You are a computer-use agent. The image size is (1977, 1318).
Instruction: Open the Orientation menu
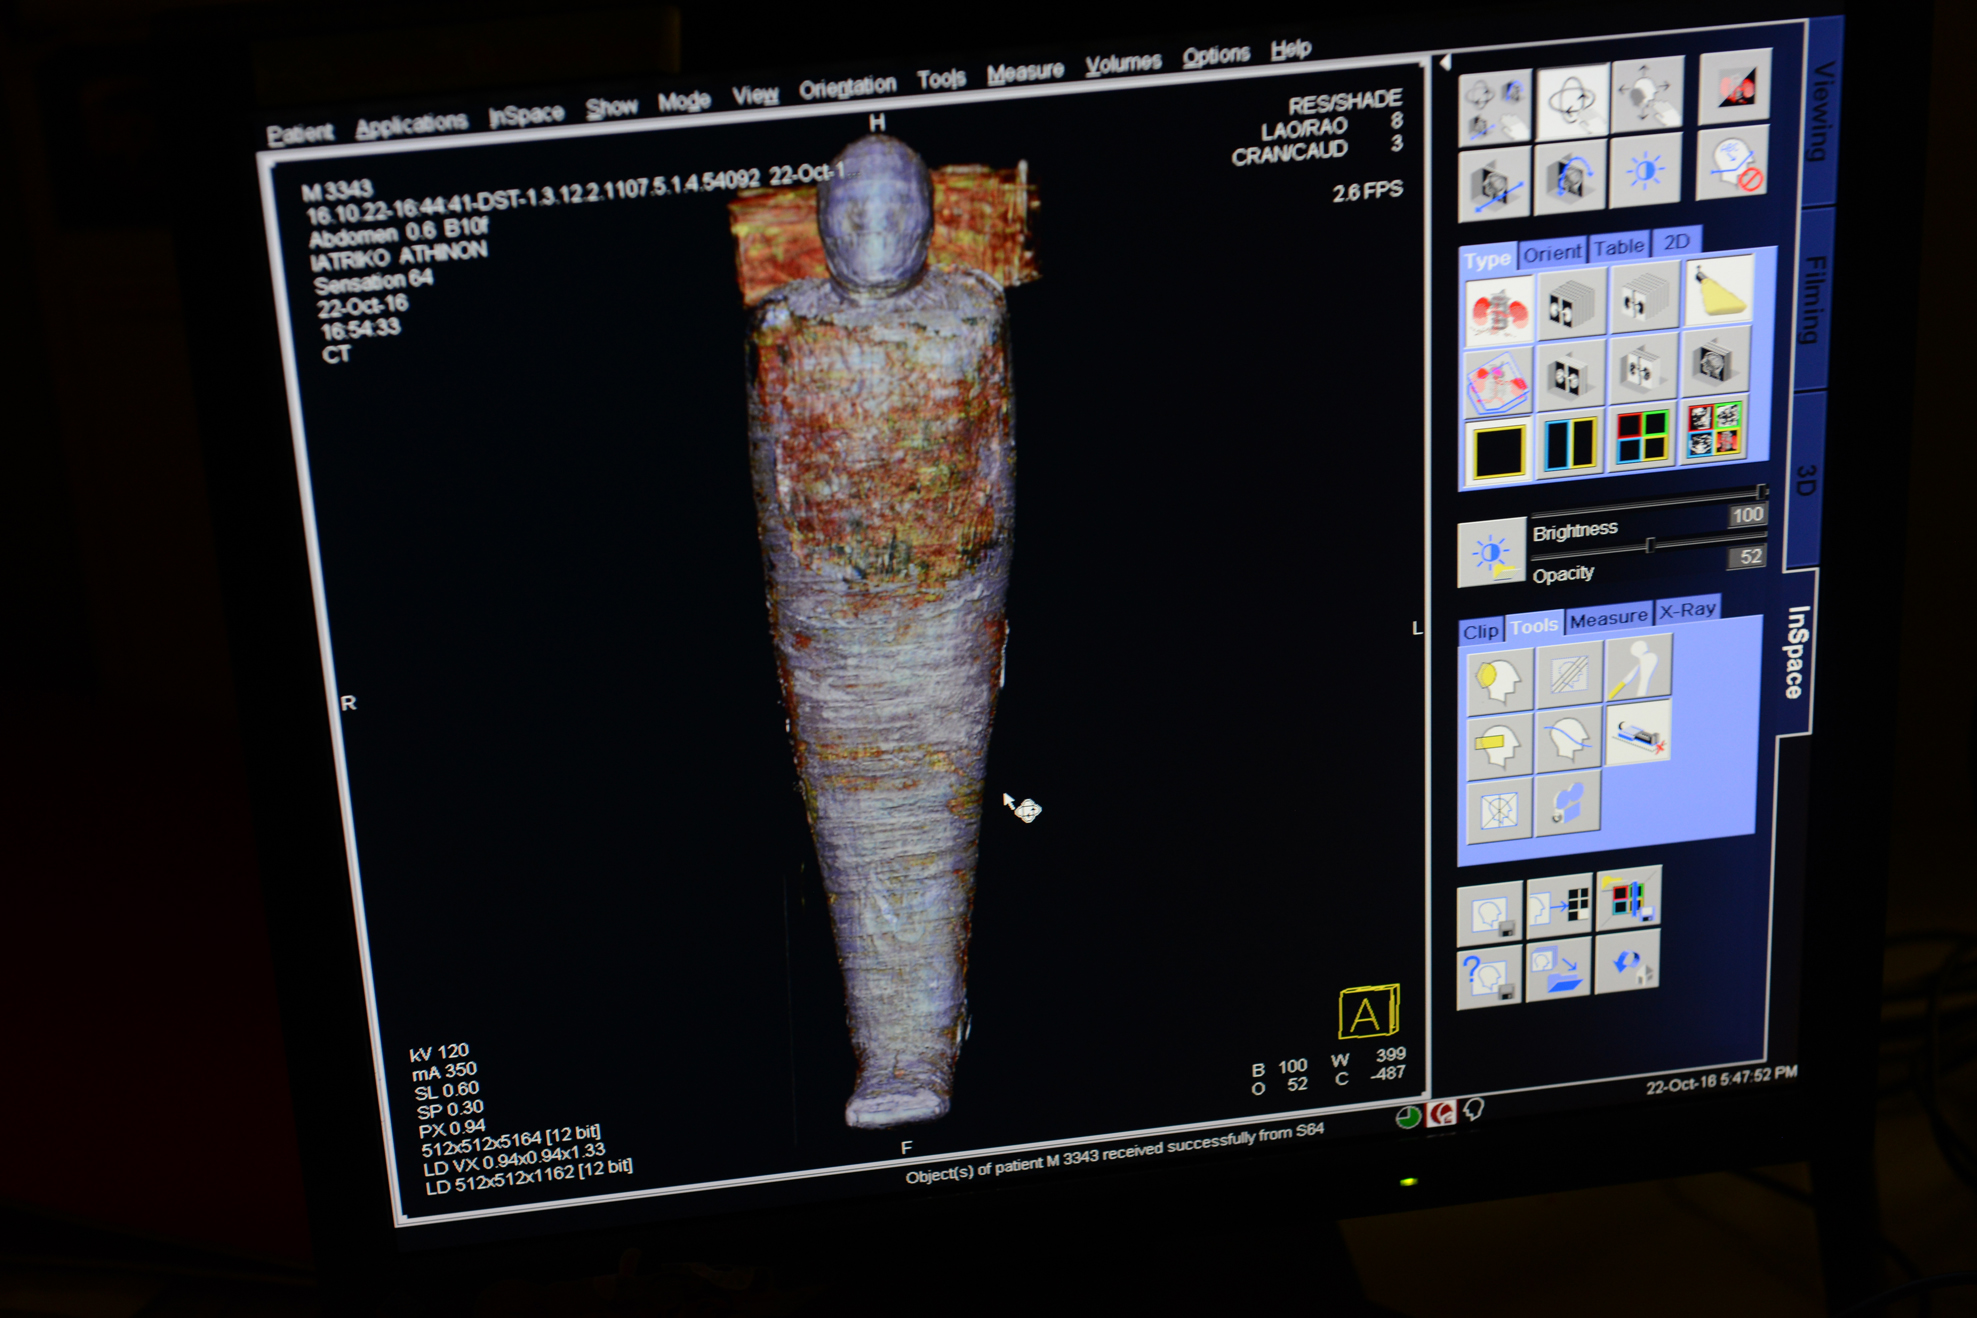pos(847,88)
